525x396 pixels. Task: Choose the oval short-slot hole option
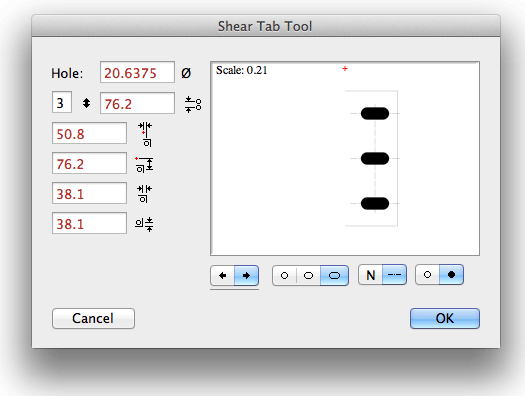tap(308, 275)
